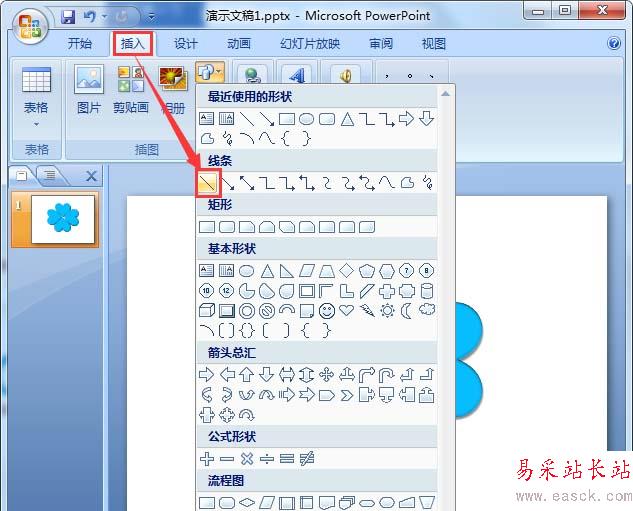Select the multiply sign in 公式形状

point(247,459)
